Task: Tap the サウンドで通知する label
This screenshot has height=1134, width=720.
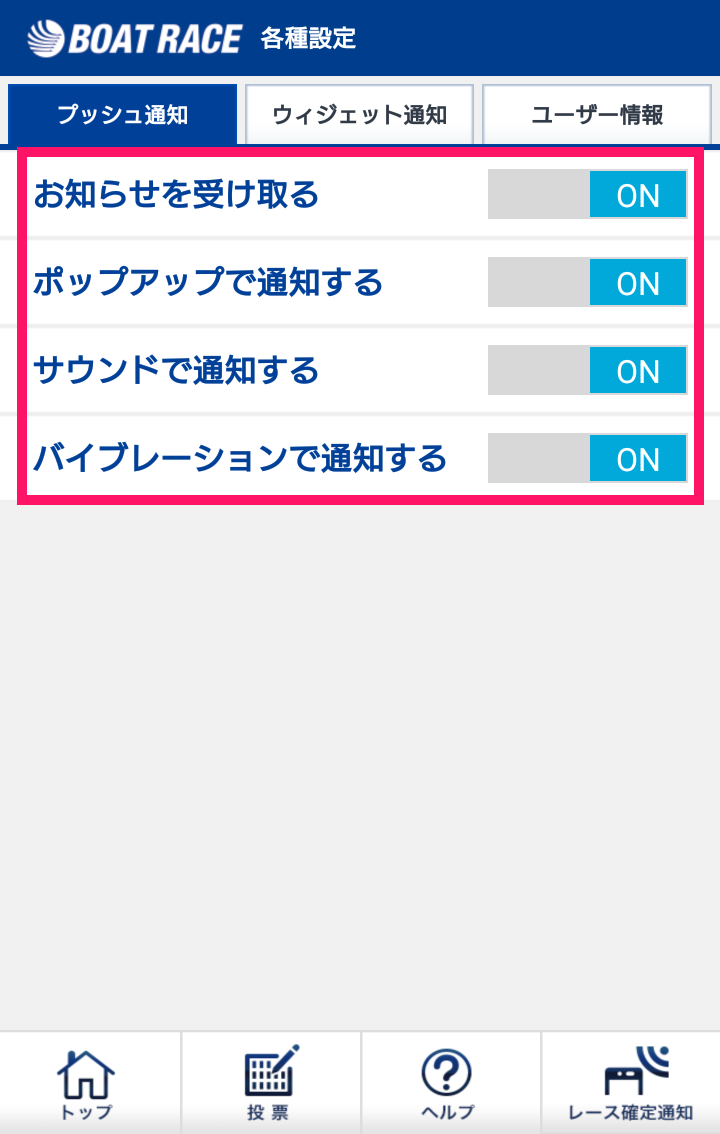Action: [x=176, y=370]
